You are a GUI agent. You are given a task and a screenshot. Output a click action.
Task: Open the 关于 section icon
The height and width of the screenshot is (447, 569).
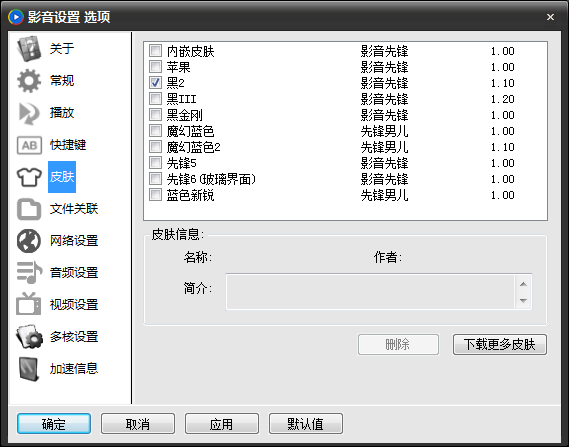point(29,48)
